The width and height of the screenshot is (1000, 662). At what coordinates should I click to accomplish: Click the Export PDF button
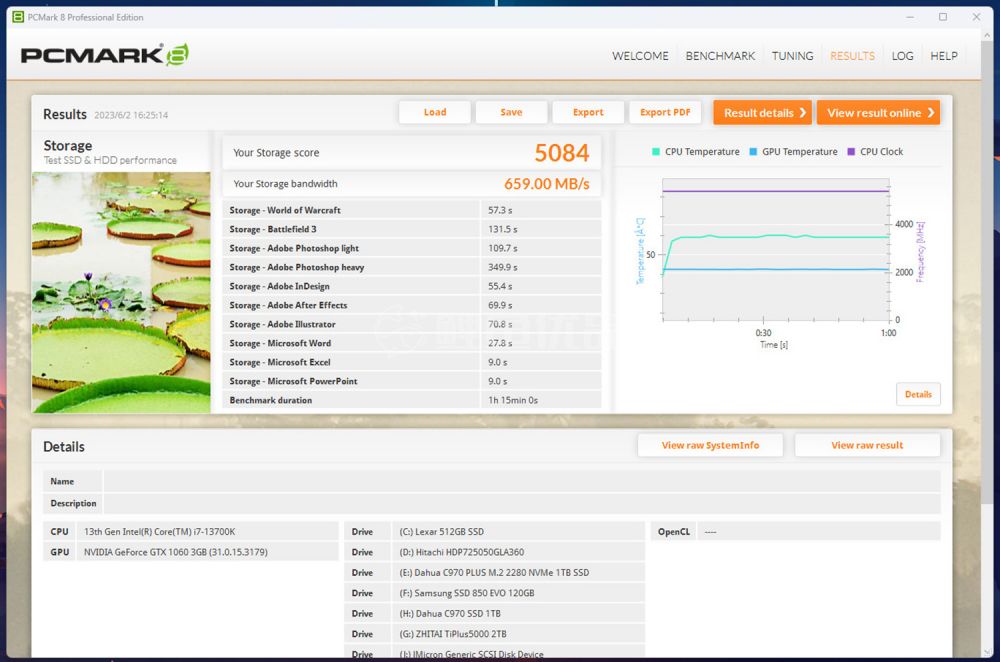tap(665, 112)
